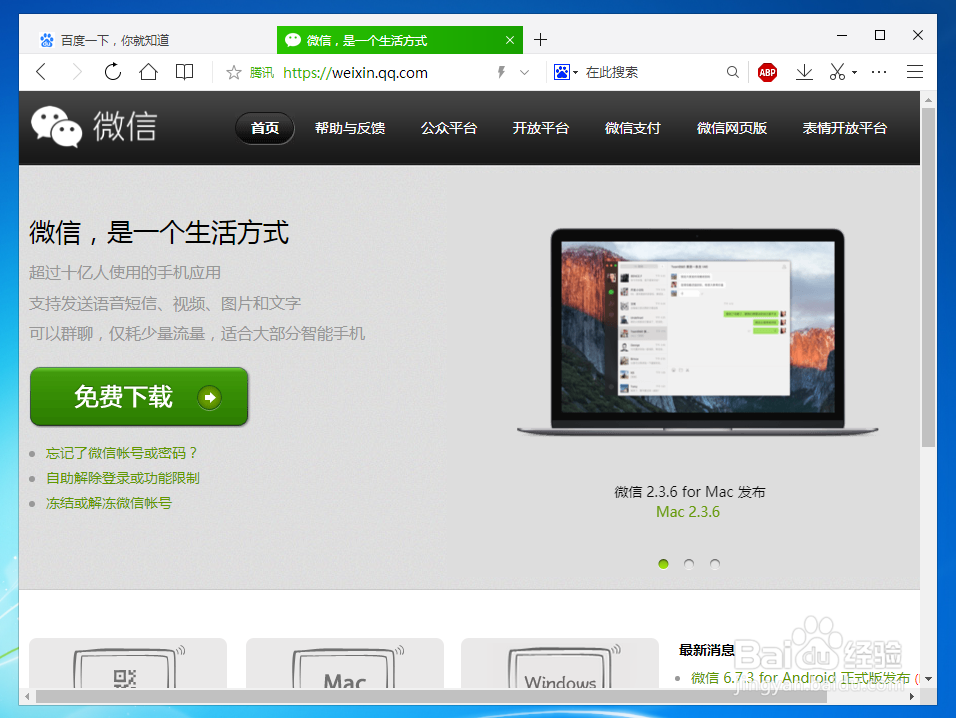The image size is (956, 718).
Task: Open 帮助与反馈 navigation item
Action: tap(350, 128)
